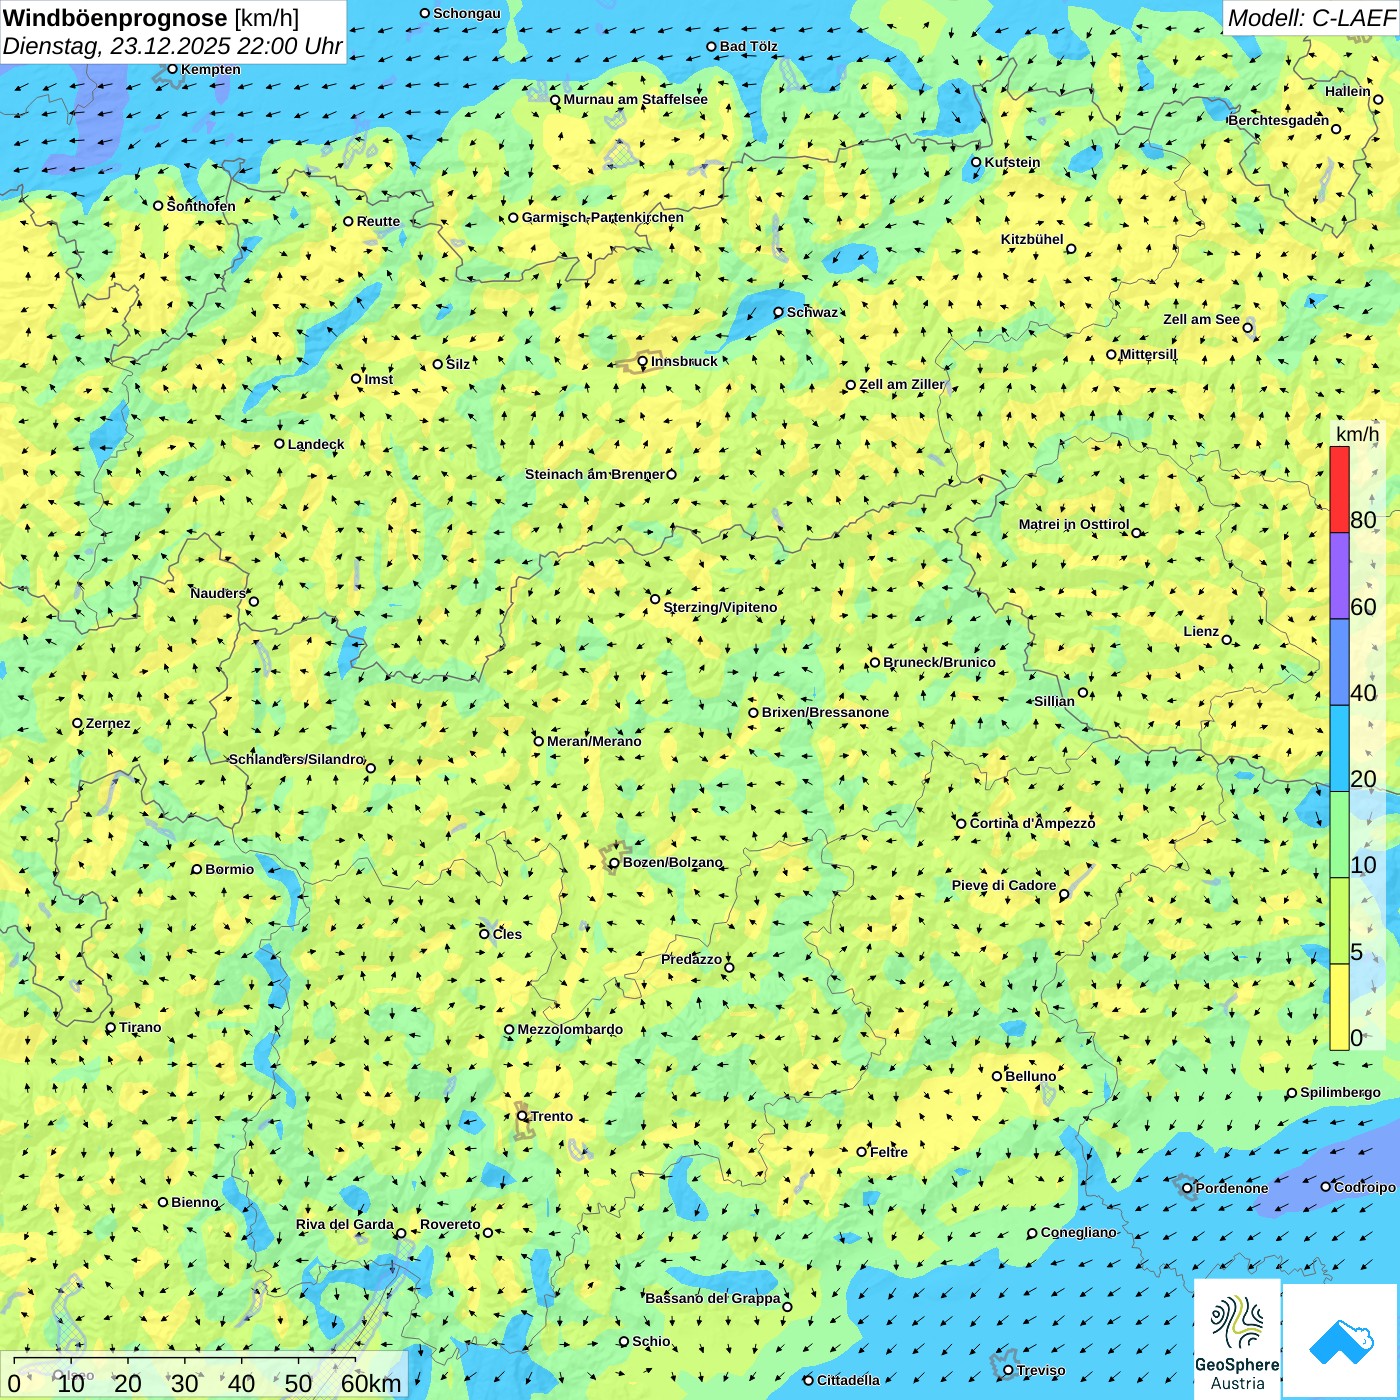Click the Berchtesgaden label
Viewport: 1400px width, 1400px height.
point(1279,120)
